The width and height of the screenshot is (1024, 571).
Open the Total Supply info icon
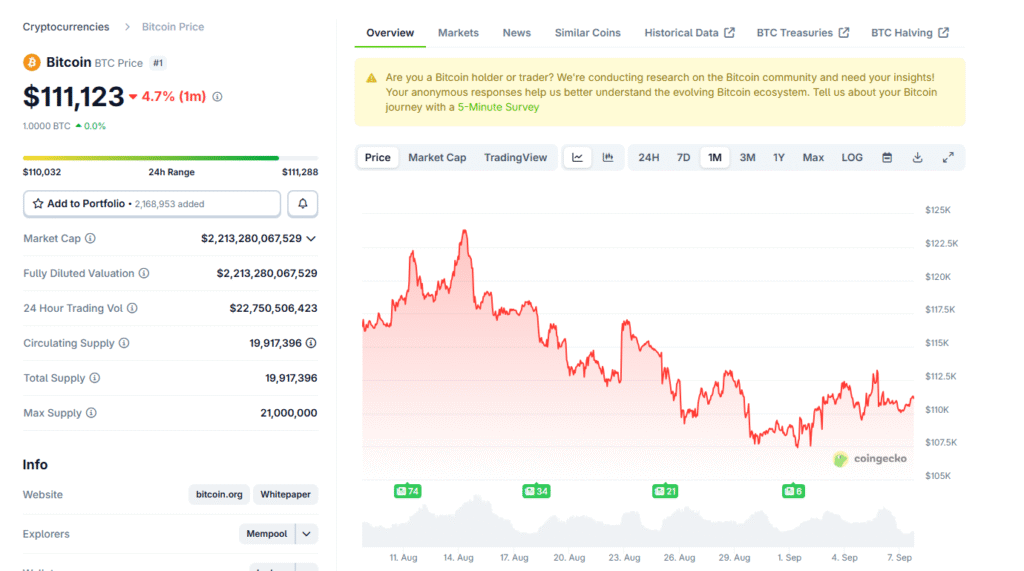pyautogui.click(x=95, y=378)
